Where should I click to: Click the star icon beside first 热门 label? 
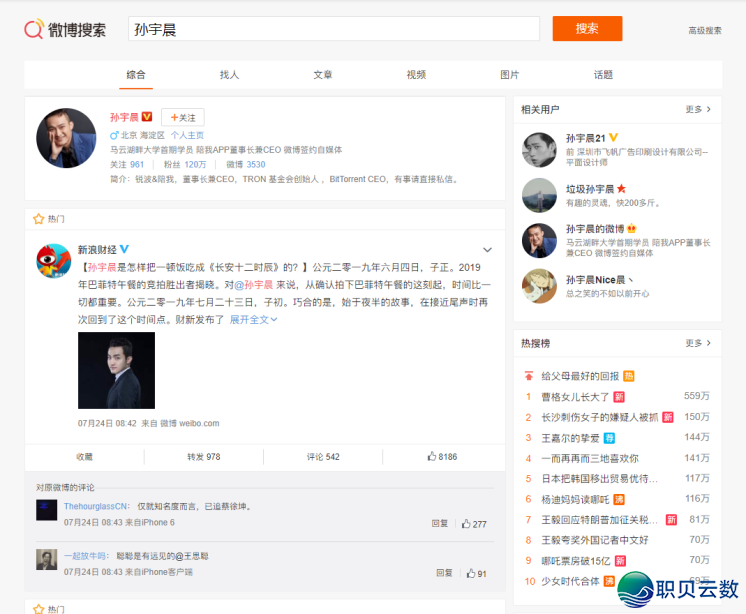tap(38, 219)
